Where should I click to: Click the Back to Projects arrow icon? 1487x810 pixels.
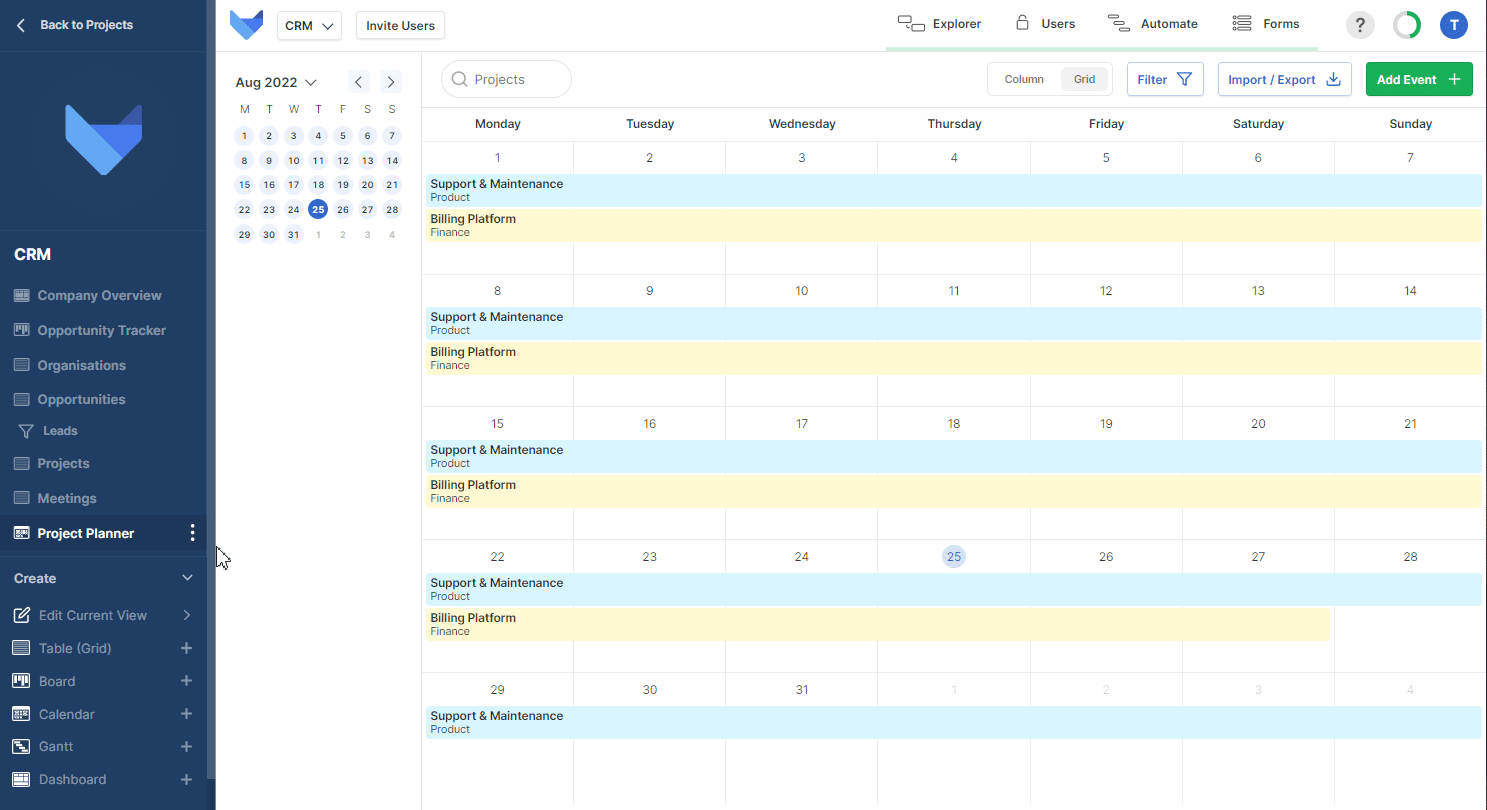(21, 25)
